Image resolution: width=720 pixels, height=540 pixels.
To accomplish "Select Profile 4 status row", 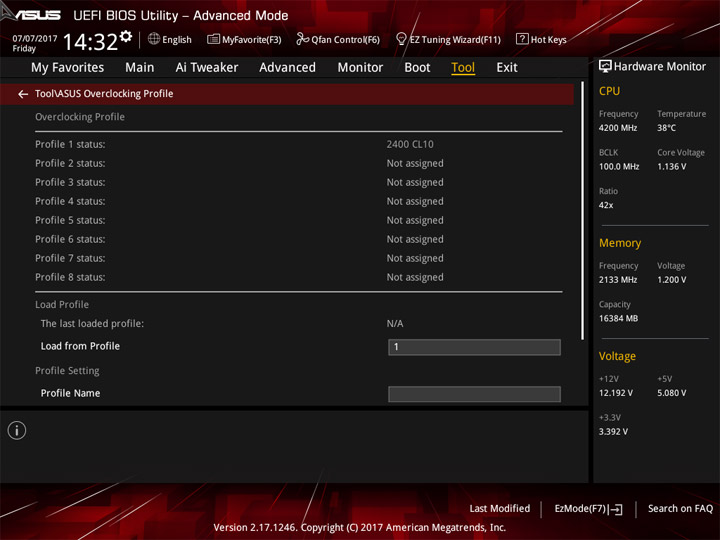I will [298, 201].
